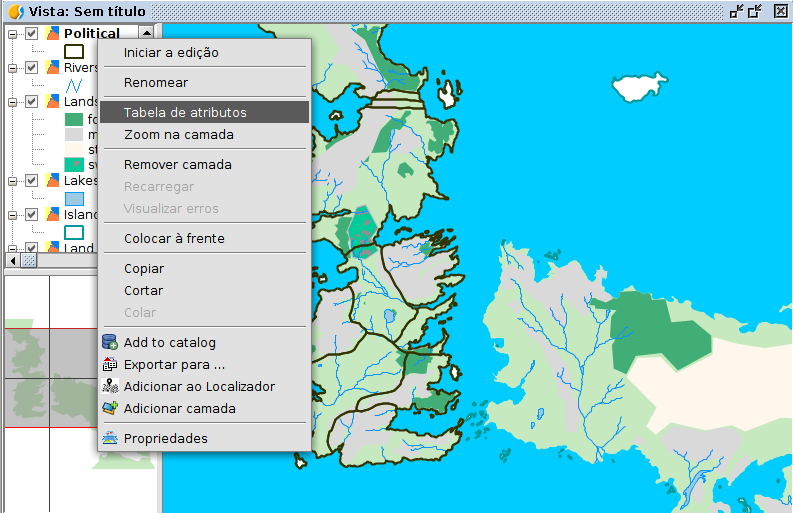Toggle the Rivers layer checkbox
793x513 pixels.
[32, 67]
